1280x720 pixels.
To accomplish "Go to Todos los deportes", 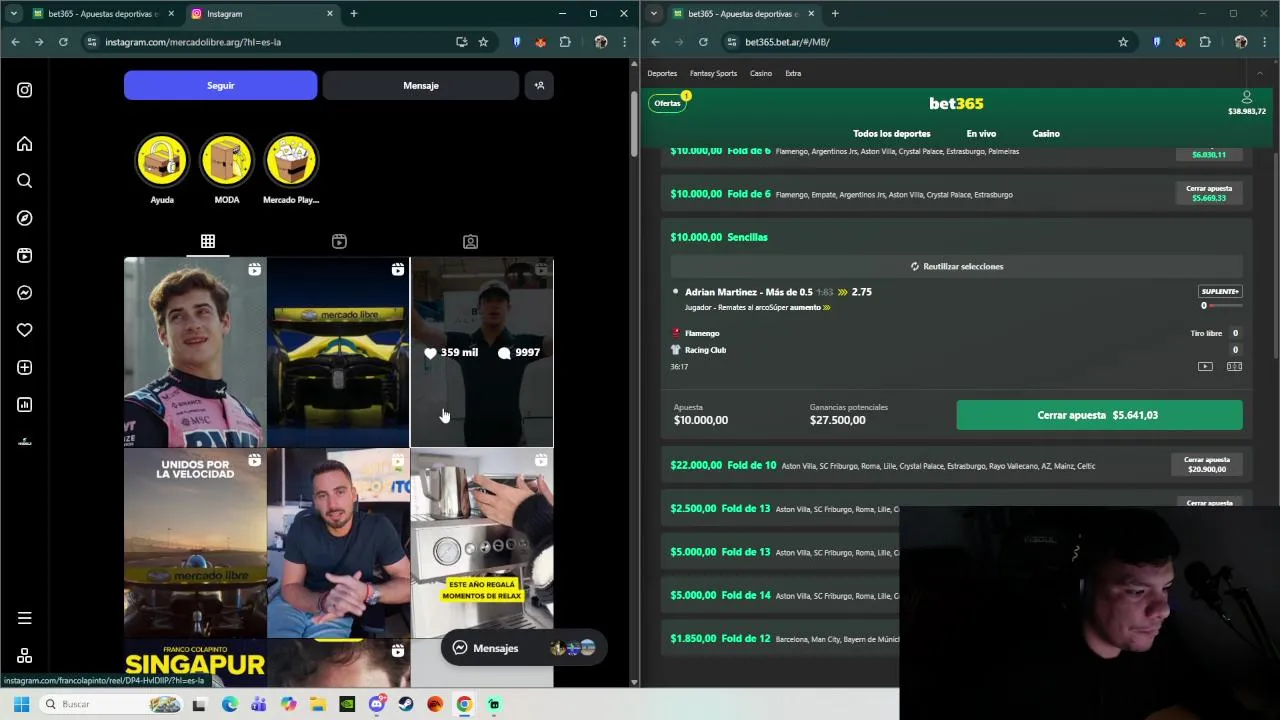I will [x=891, y=133].
